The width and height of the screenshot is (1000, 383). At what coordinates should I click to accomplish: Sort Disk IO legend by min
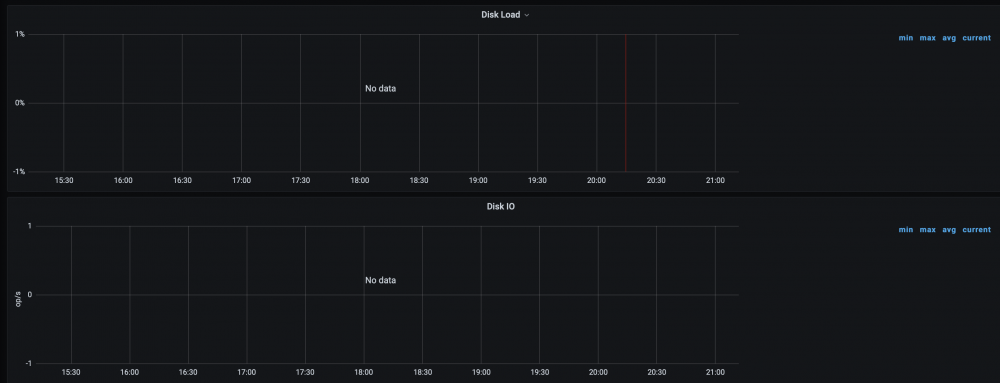coord(906,229)
